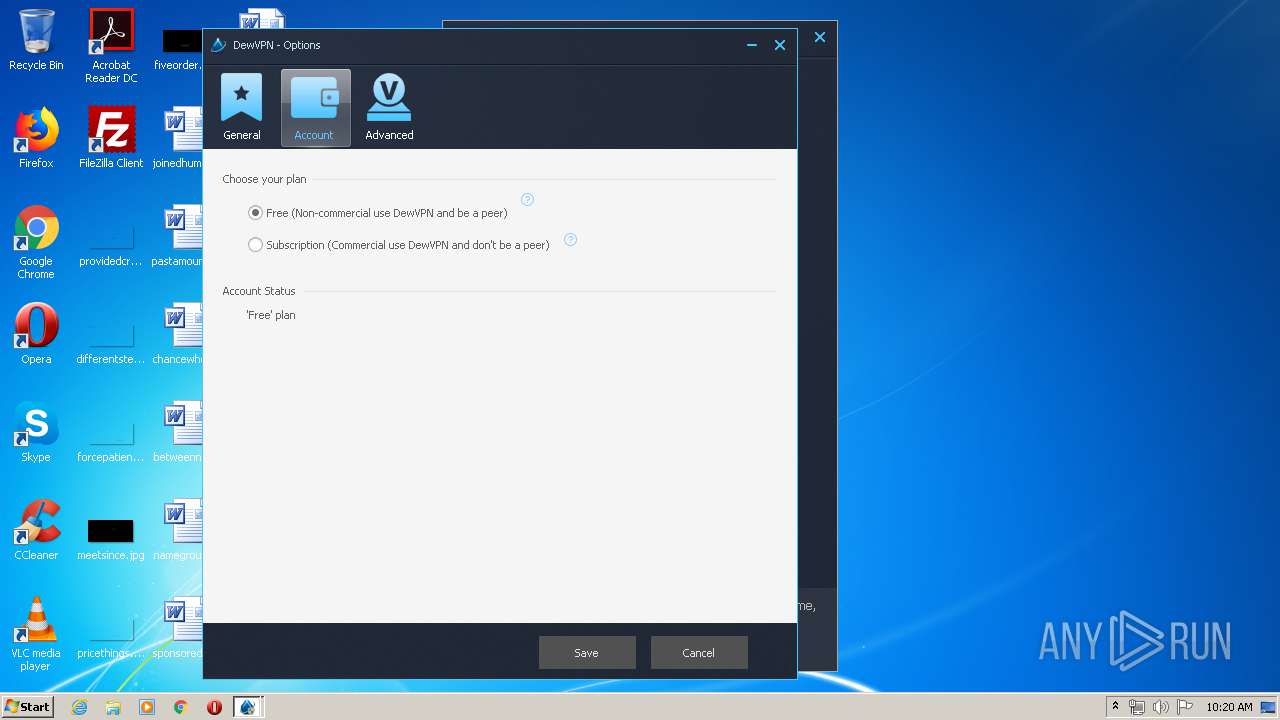
Task: Show help for the Subscription plan
Action: [570, 240]
